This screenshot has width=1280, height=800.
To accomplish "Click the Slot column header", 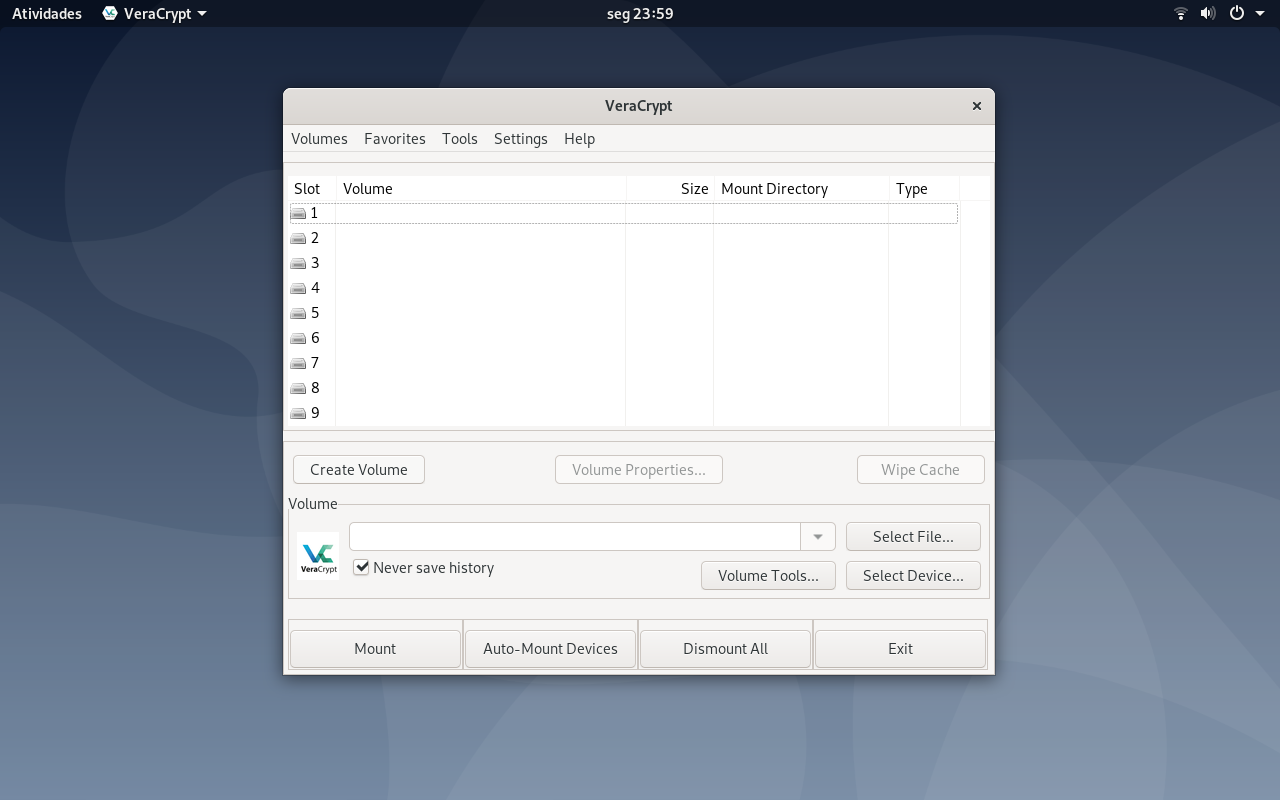I will (x=311, y=189).
